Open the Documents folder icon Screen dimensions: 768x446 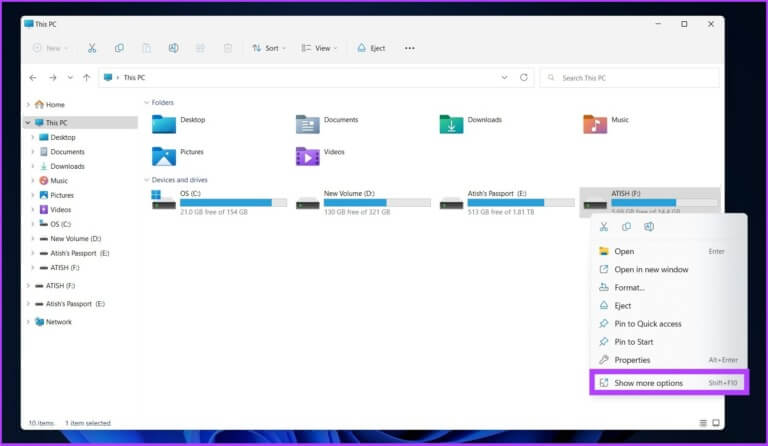coord(308,124)
